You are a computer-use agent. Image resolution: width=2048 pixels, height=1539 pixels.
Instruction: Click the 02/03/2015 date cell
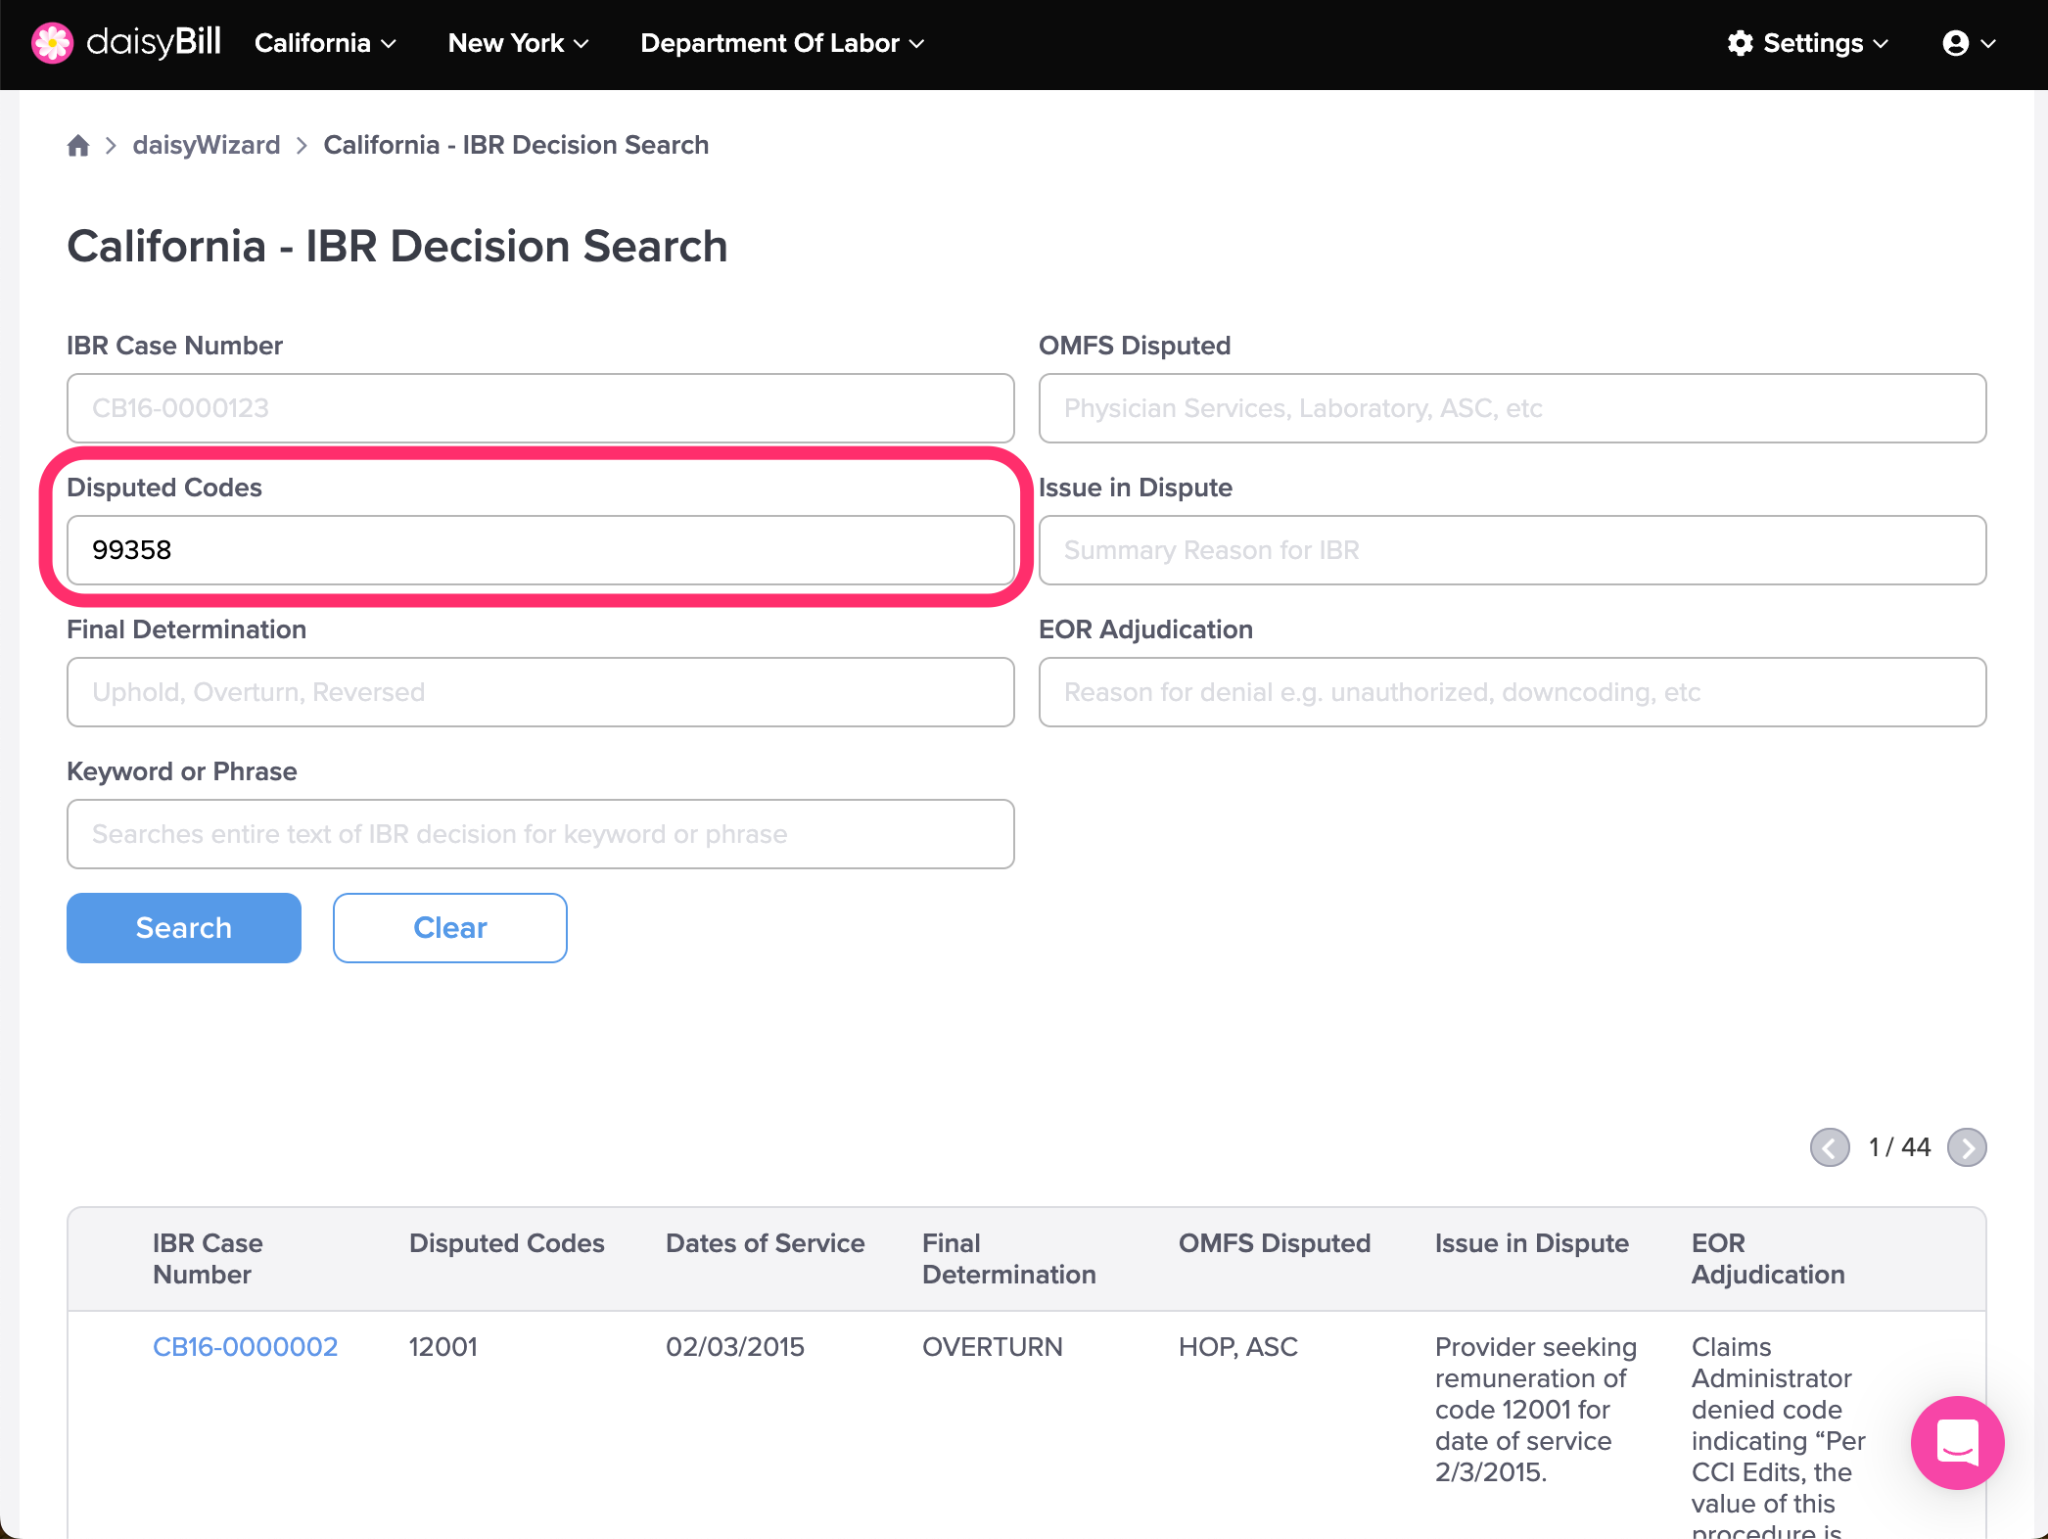coord(735,1346)
